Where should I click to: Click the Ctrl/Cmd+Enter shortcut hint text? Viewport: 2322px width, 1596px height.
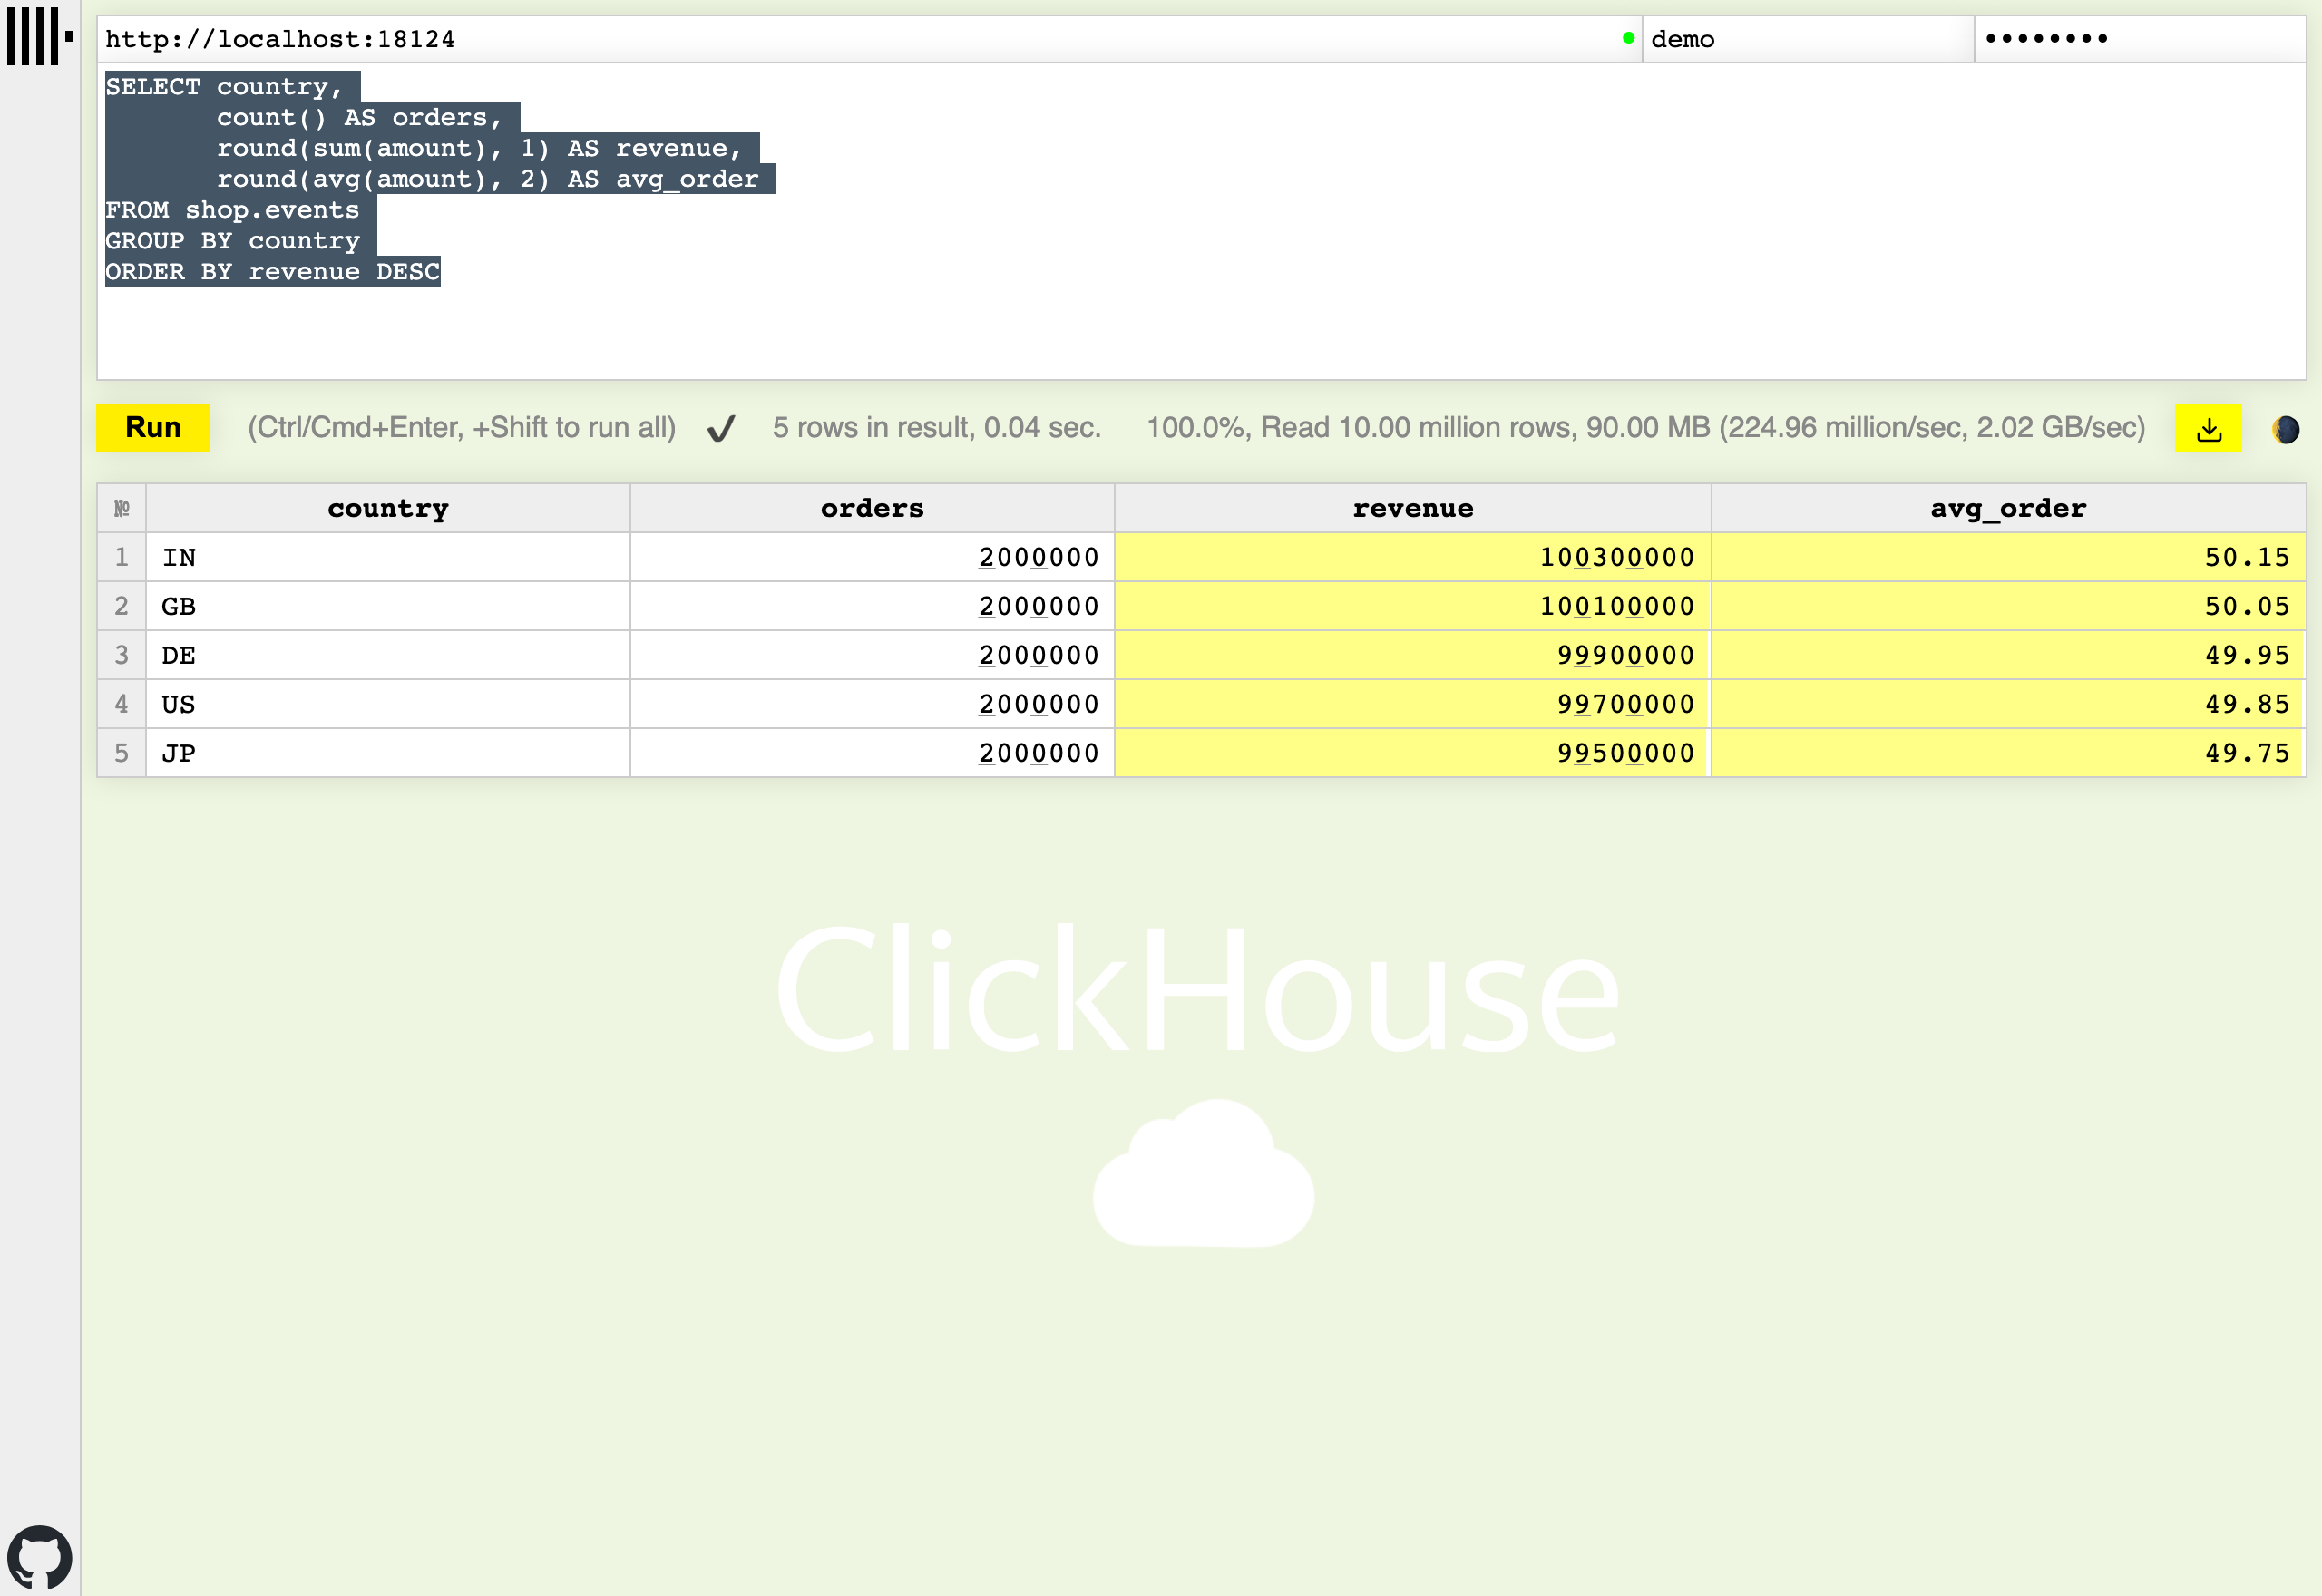click(x=462, y=428)
